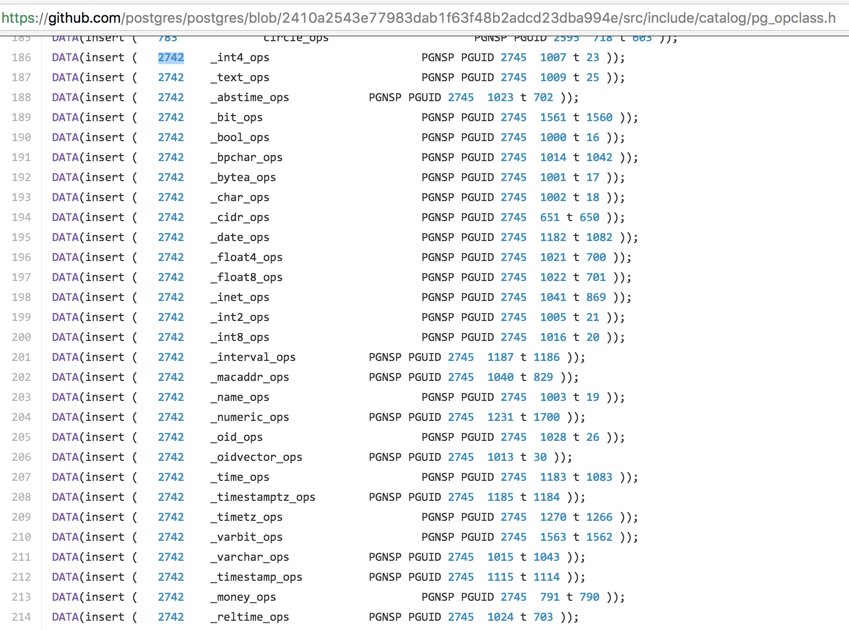Image resolution: width=849 pixels, height=630 pixels.
Task: Click the _oidvector_ops identifier
Action: [256, 458]
